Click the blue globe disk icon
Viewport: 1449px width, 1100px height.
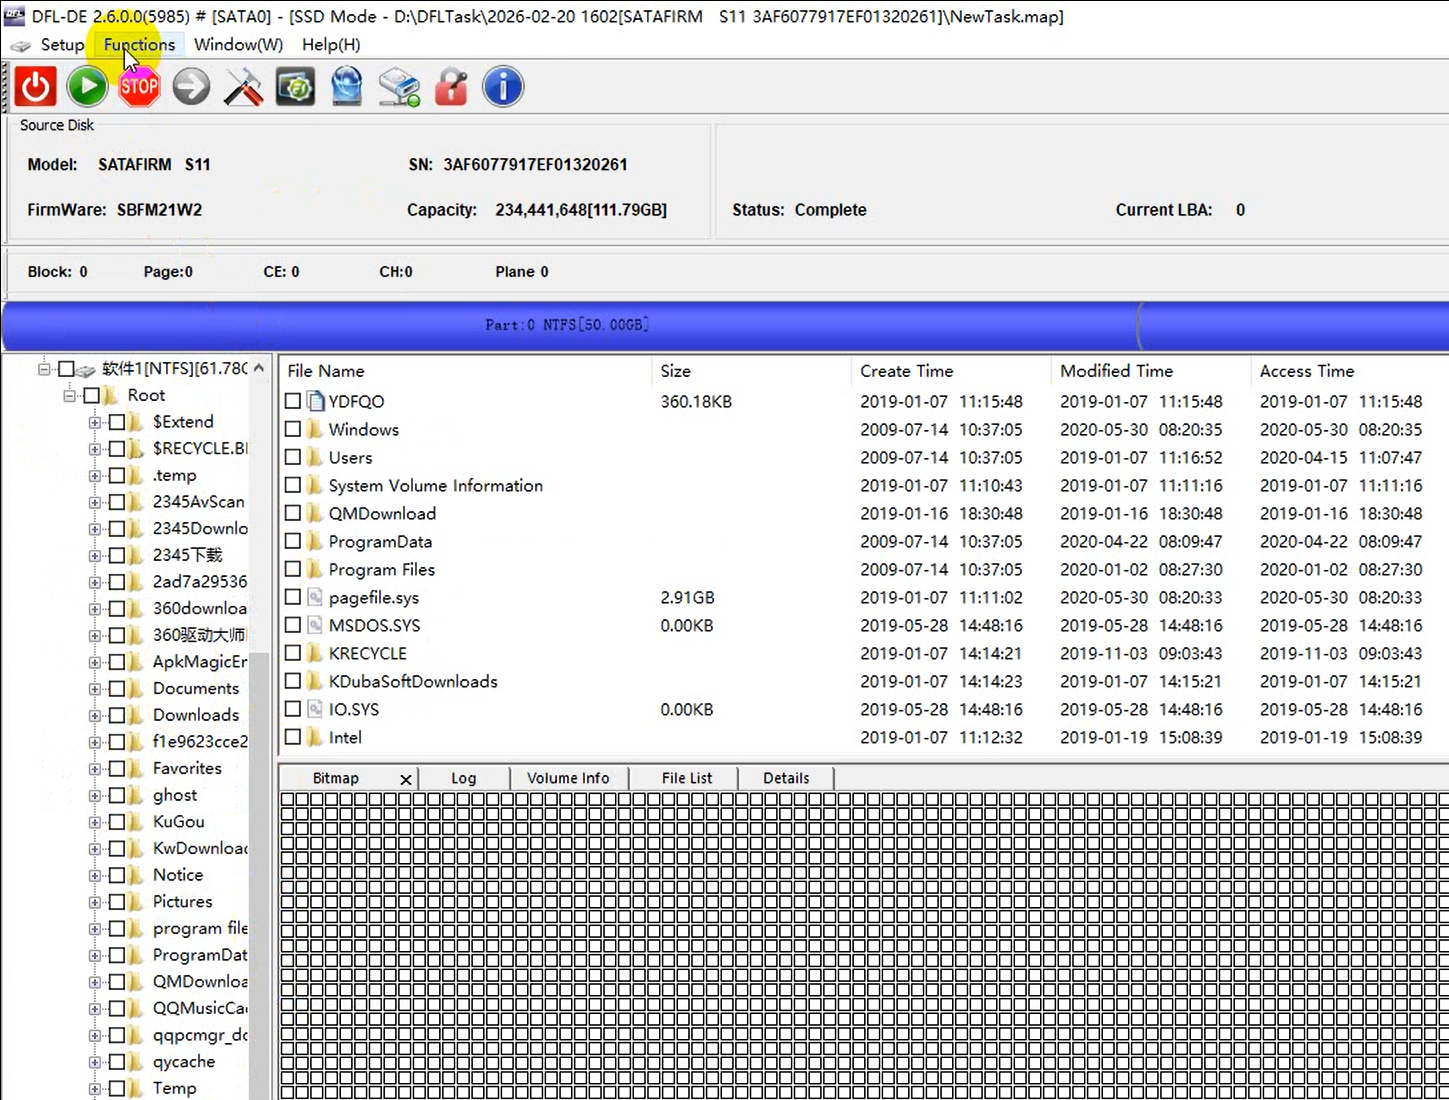pyautogui.click(x=347, y=87)
